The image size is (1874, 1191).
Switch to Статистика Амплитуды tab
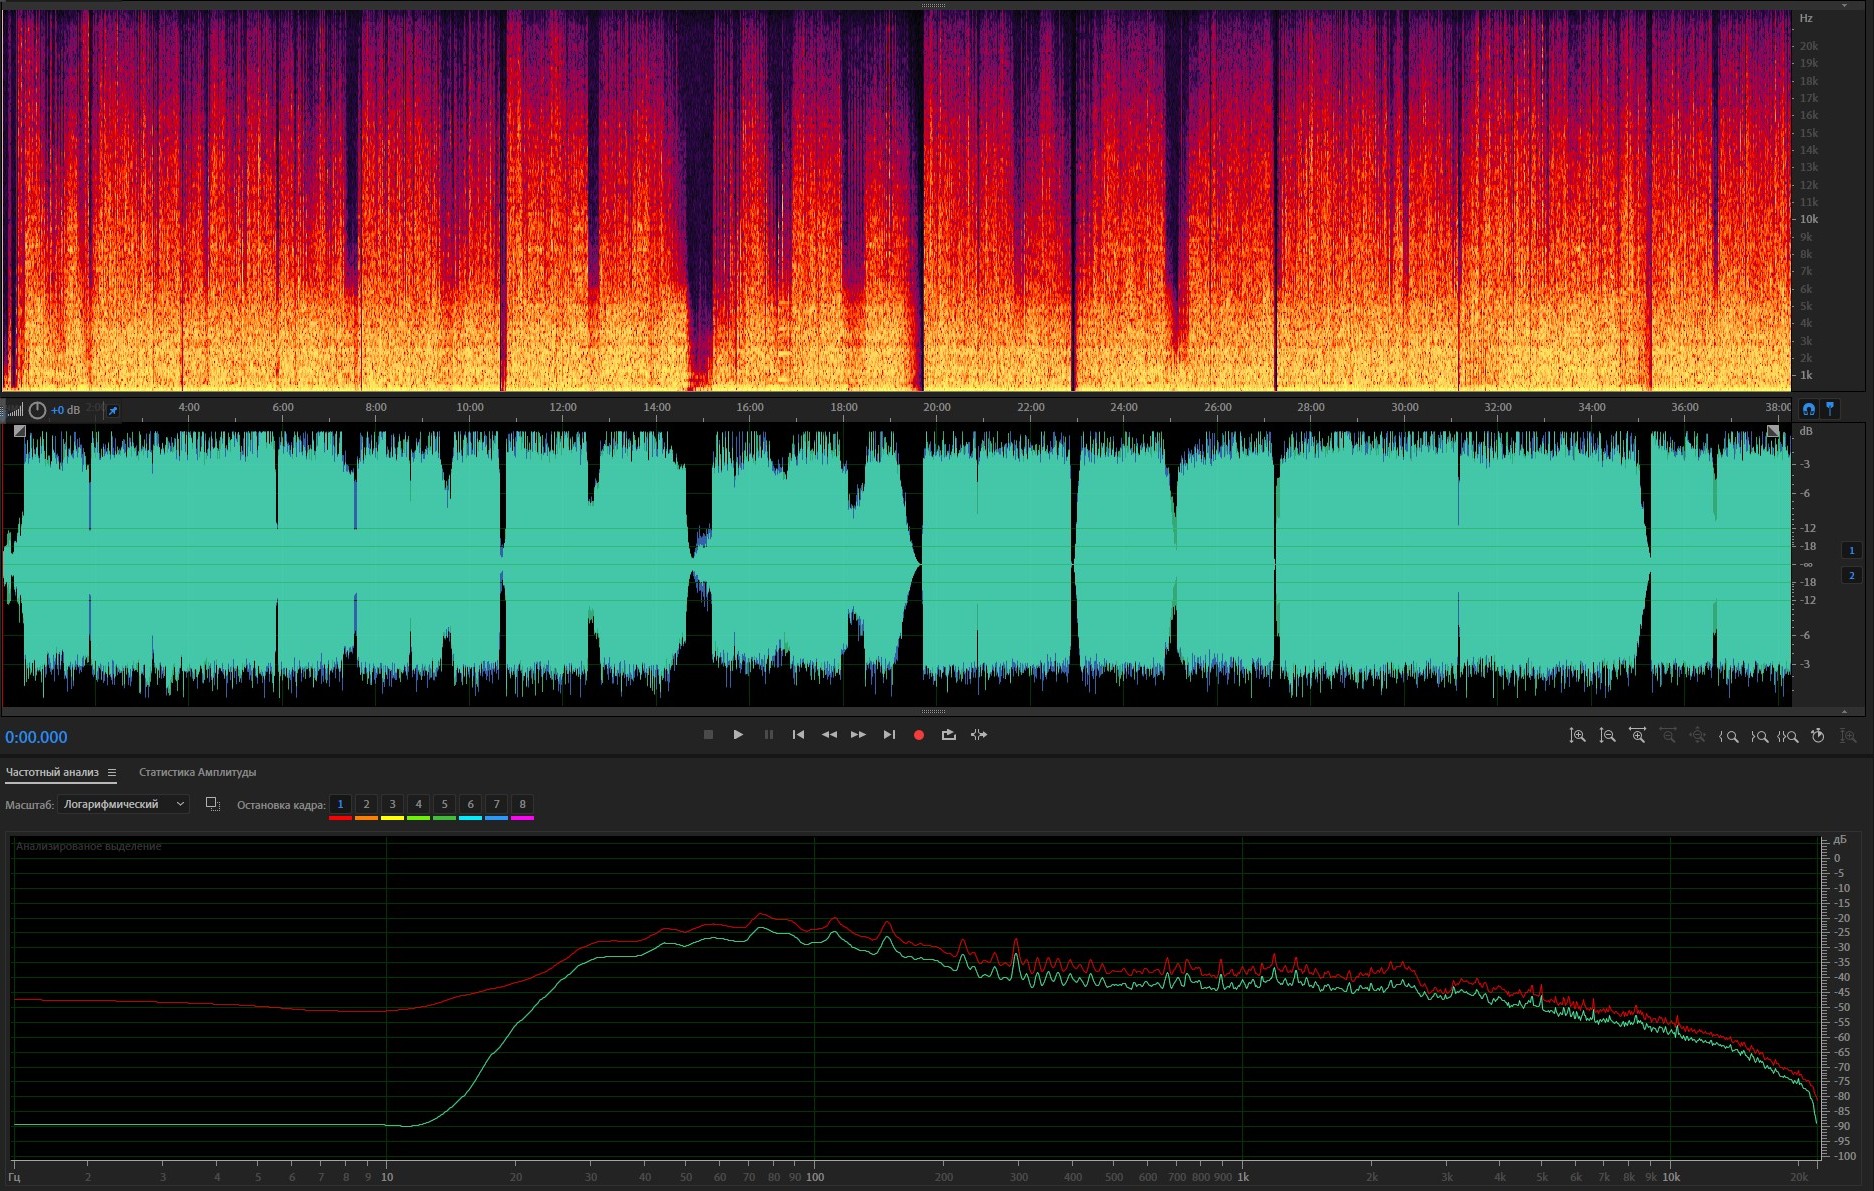pyautogui.click(x=197, y=772)
